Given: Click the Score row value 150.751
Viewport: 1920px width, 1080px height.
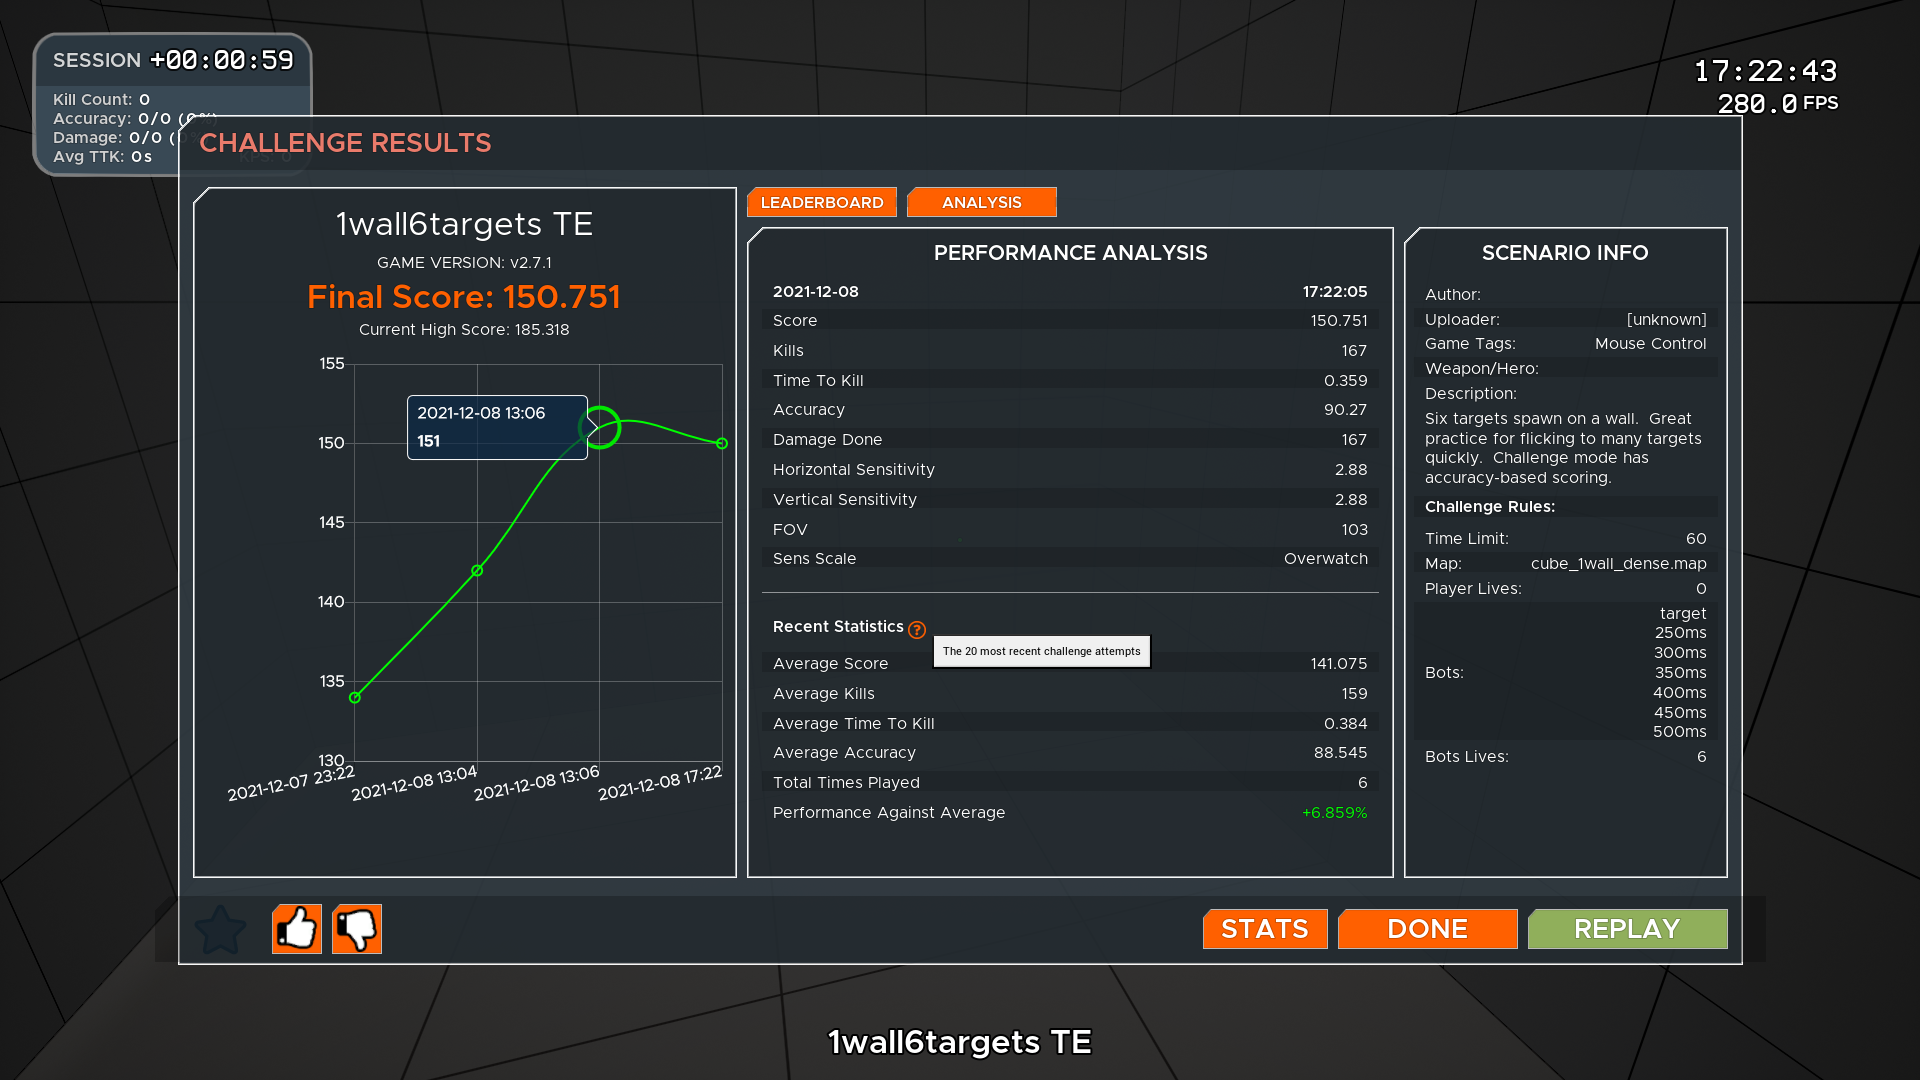Looking at the screenshot, I should (1339, 321).
